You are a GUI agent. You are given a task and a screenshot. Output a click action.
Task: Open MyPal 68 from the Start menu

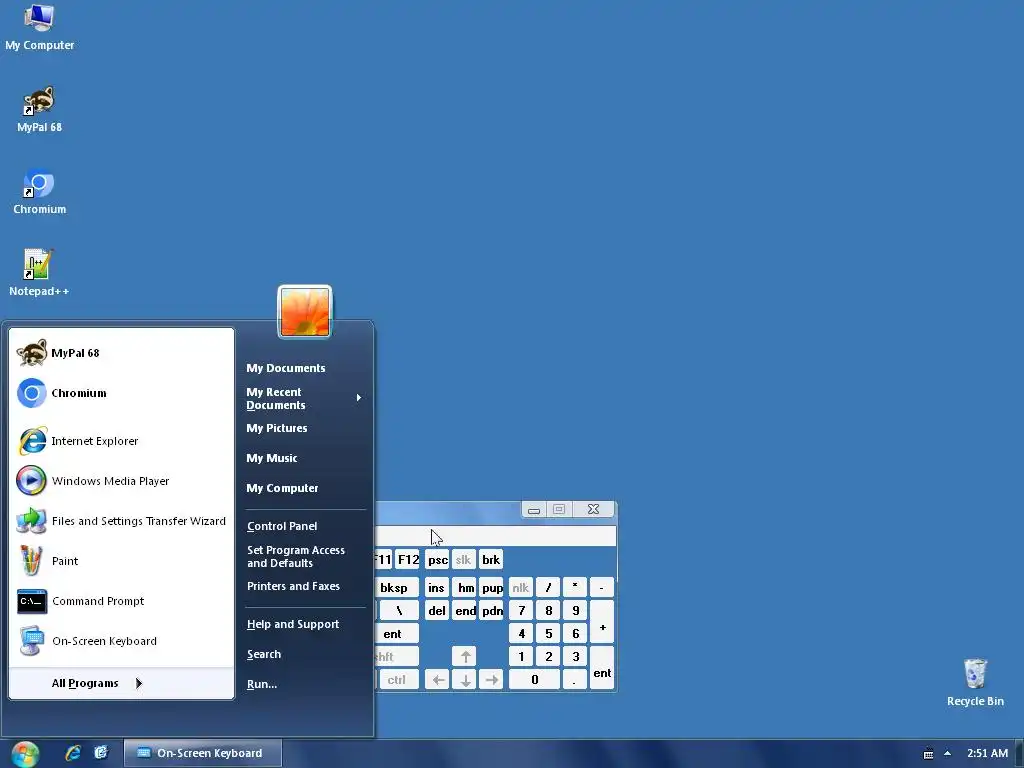122,353
